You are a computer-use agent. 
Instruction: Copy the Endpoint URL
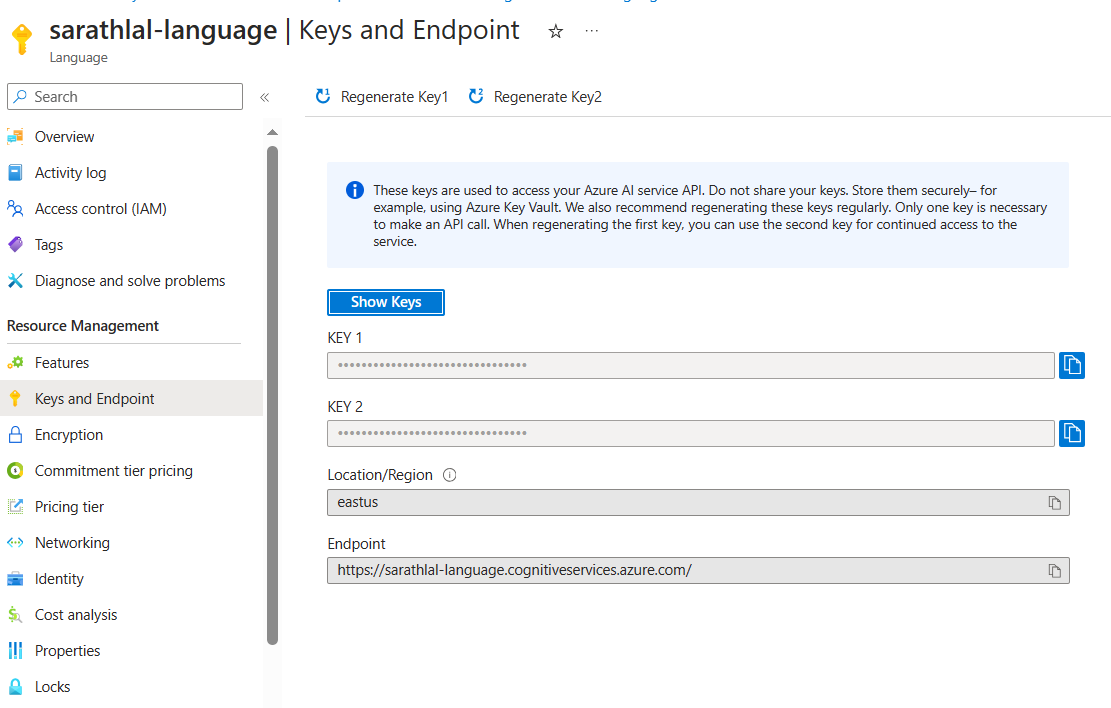click(1054, 570)
